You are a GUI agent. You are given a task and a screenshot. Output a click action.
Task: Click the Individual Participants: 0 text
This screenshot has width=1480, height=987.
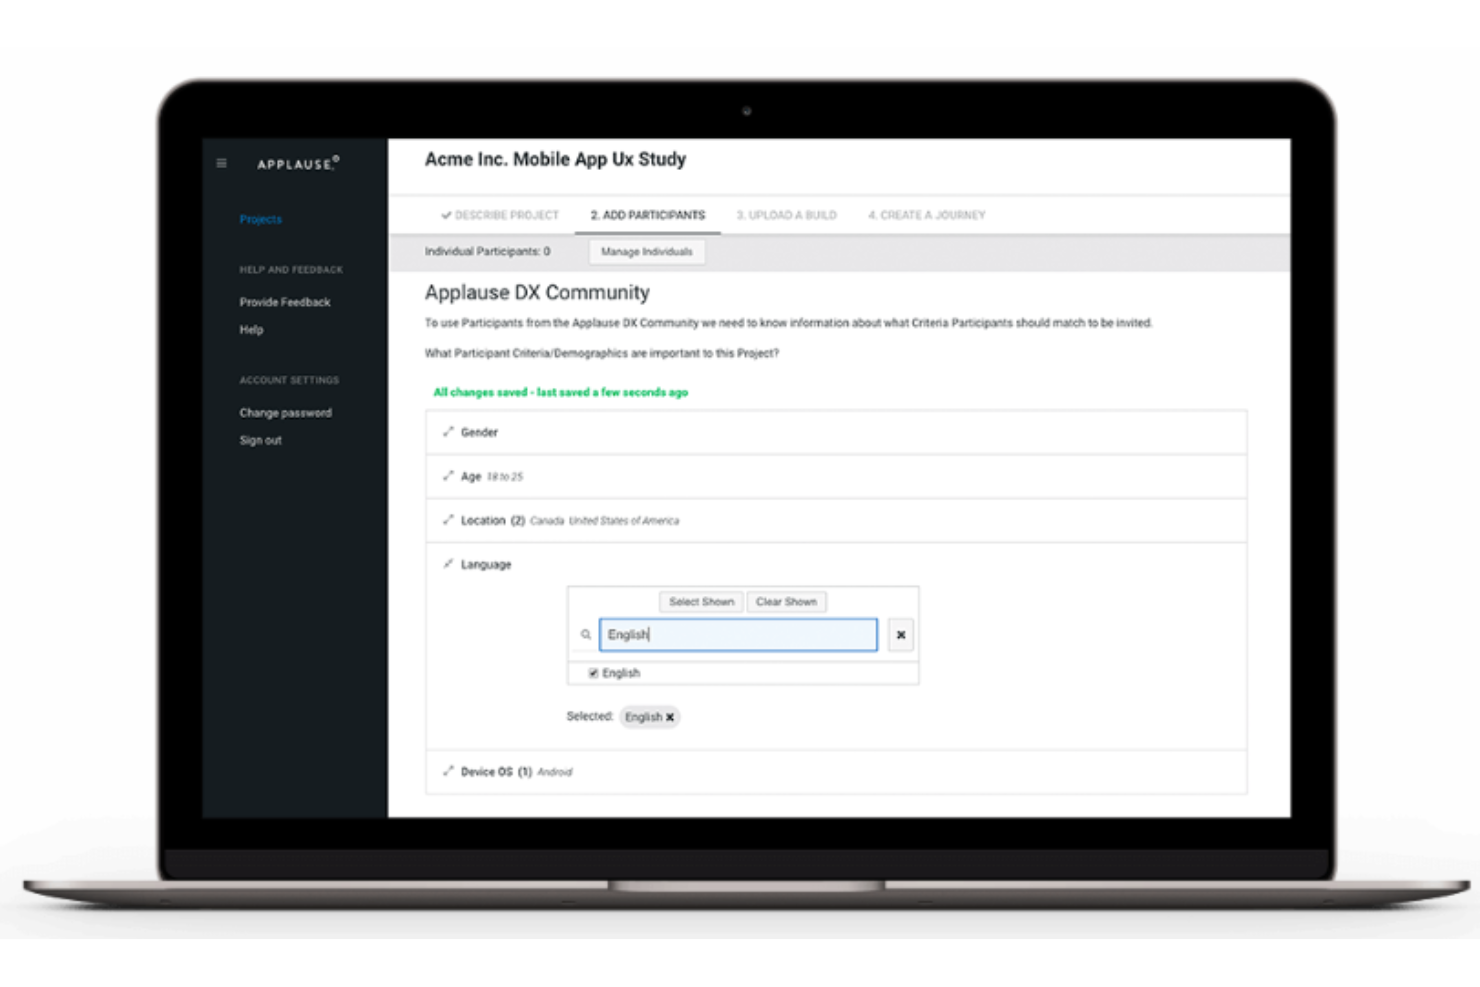click(487, 251)
